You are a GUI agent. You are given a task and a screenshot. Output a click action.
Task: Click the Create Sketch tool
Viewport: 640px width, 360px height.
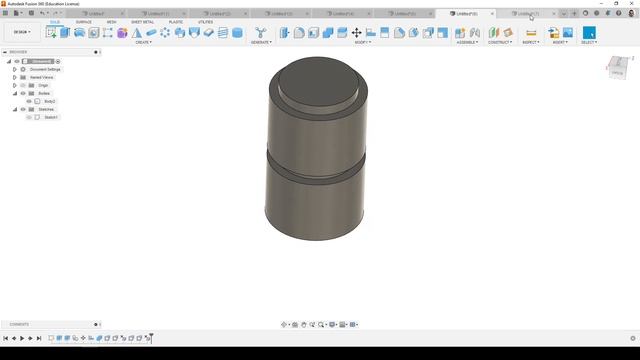pos(51,33)
